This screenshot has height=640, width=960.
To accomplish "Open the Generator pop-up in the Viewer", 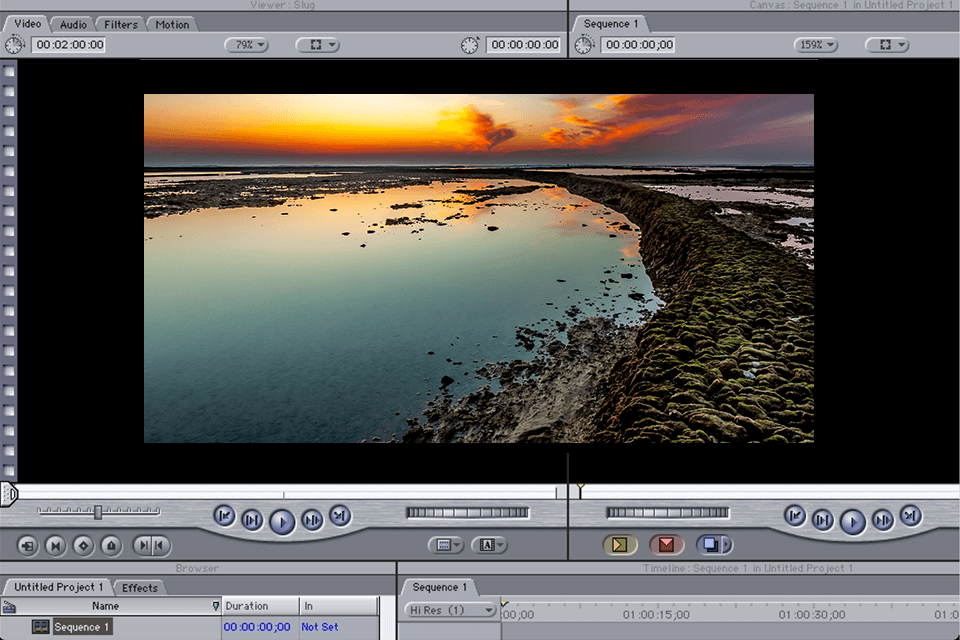I will pos(487,545).
